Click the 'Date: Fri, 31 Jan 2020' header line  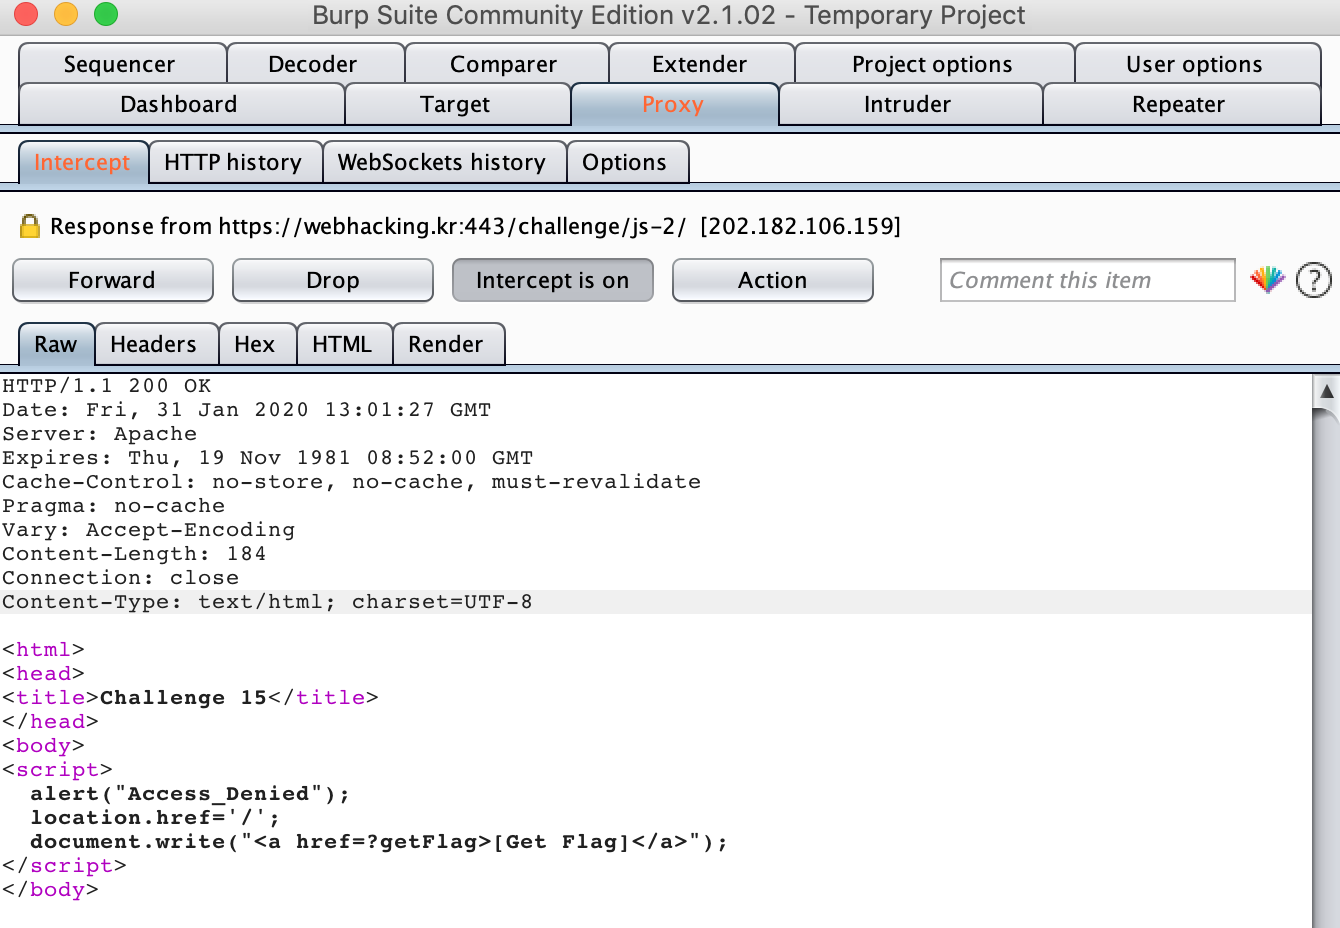pos(247,409)
